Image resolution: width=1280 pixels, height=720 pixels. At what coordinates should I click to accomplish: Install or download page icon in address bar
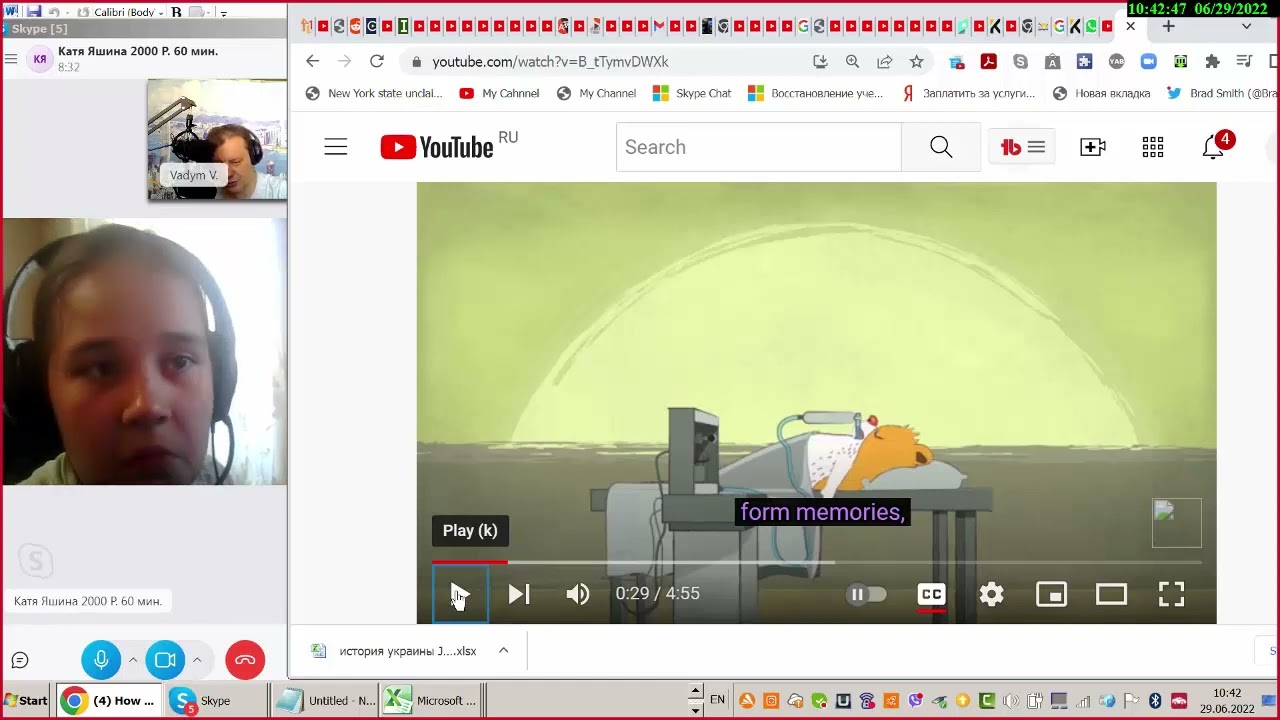point(820,61)
